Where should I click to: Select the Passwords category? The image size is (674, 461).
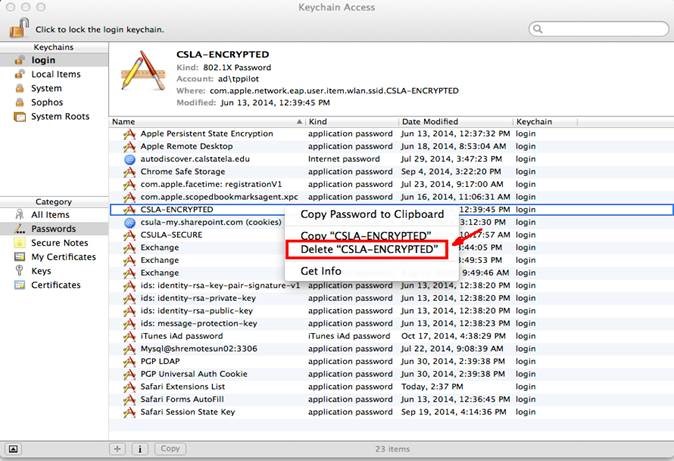[54, 228]
